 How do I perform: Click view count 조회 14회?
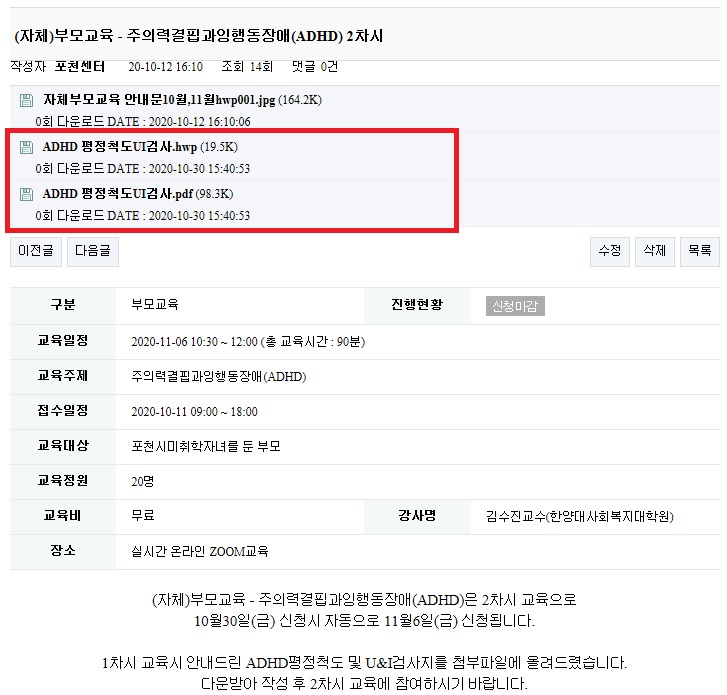pyautogui.click(x=247, y=67)
